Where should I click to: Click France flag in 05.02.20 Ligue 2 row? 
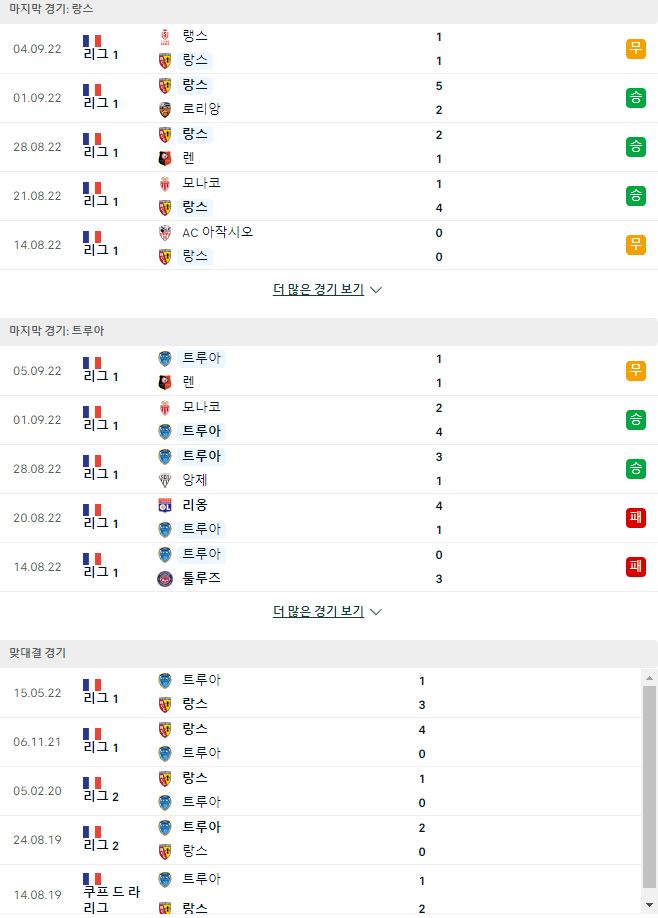pos(92,783)
